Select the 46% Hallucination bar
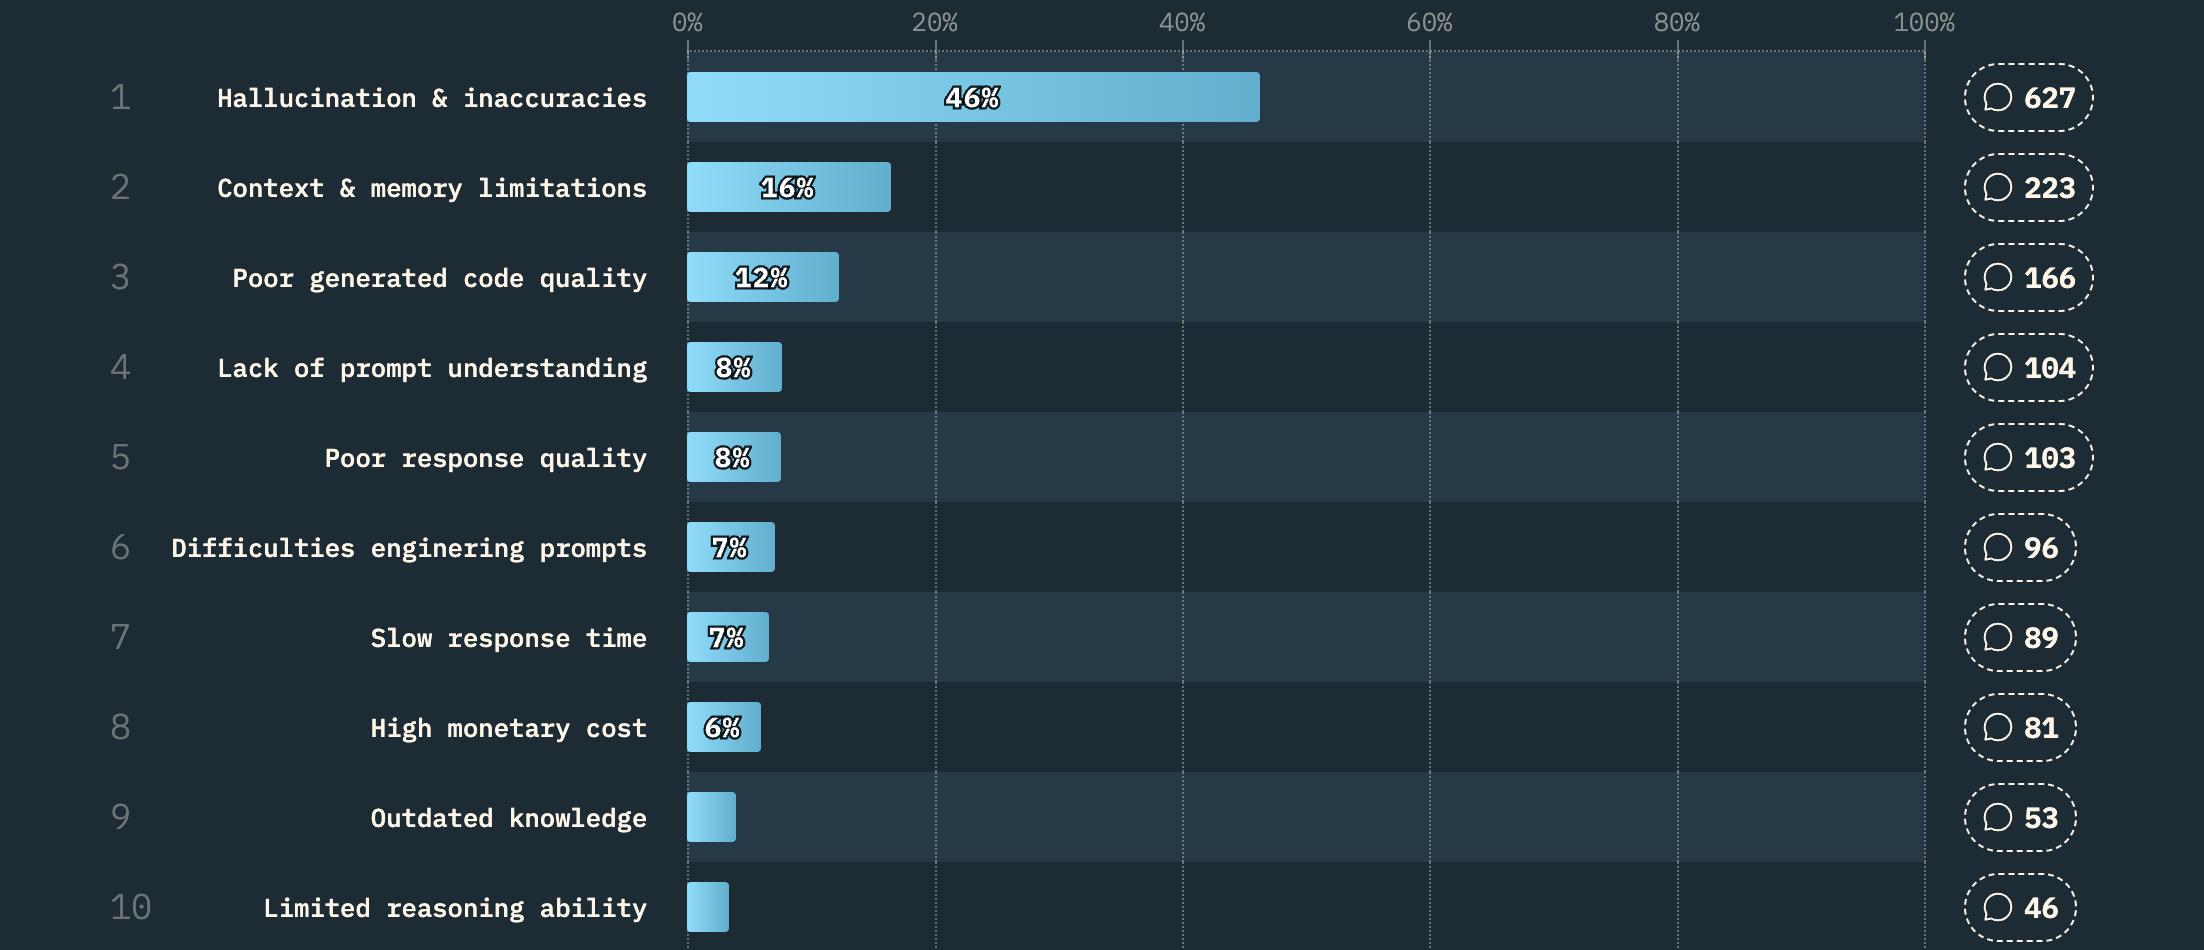Image resolution: width=2204 pixels, height=950 pixels. [973, 97]
